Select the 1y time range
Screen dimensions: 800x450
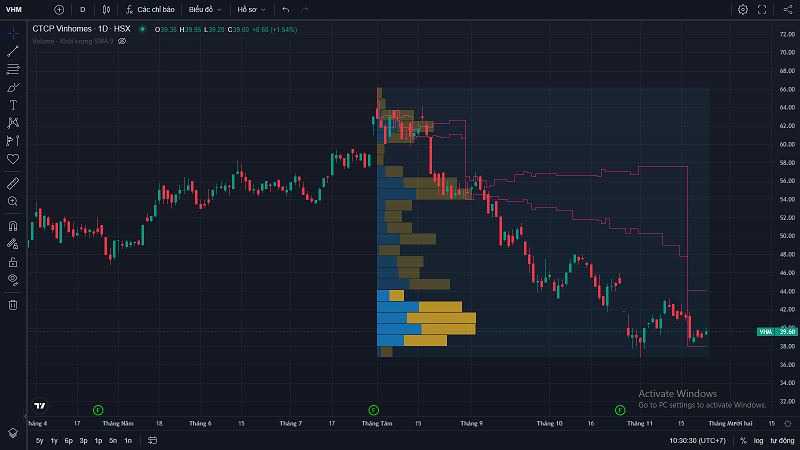(x=54, y=440)
